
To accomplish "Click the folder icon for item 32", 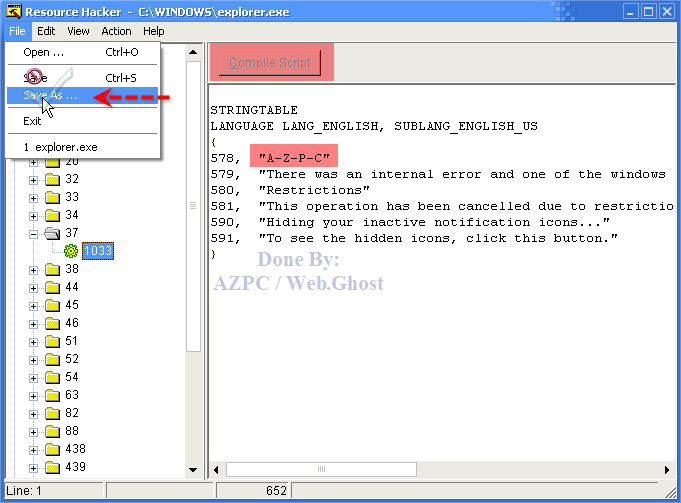I will [x=52, y=179].
